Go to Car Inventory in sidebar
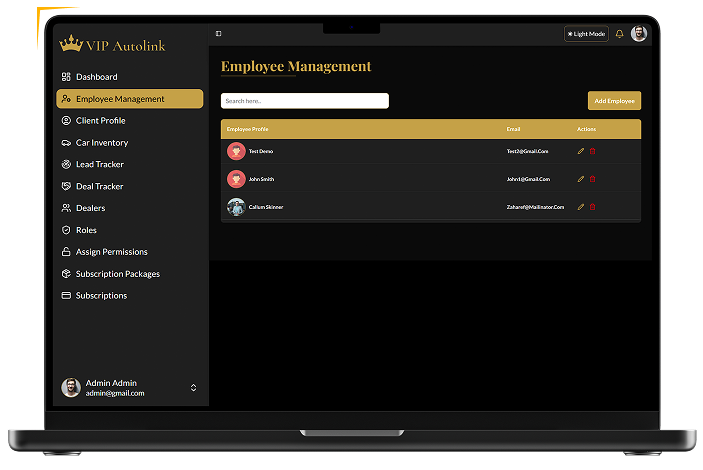703x470 pixels. coord(101,143)
